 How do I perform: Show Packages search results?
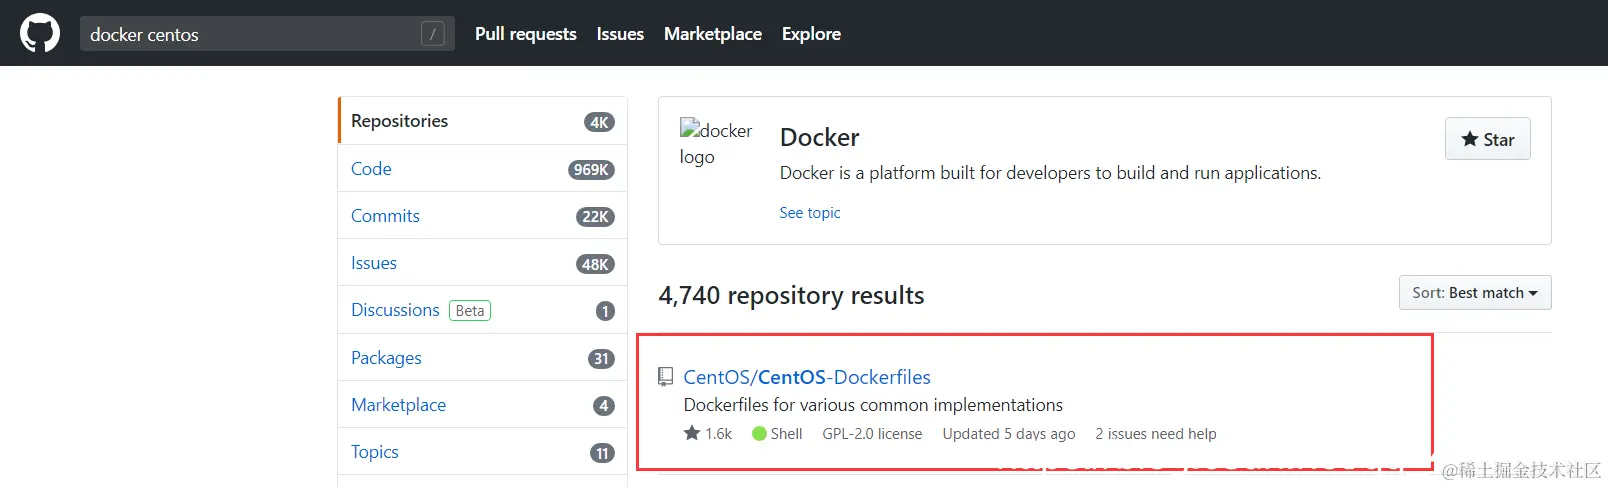(x=386, y=358)
